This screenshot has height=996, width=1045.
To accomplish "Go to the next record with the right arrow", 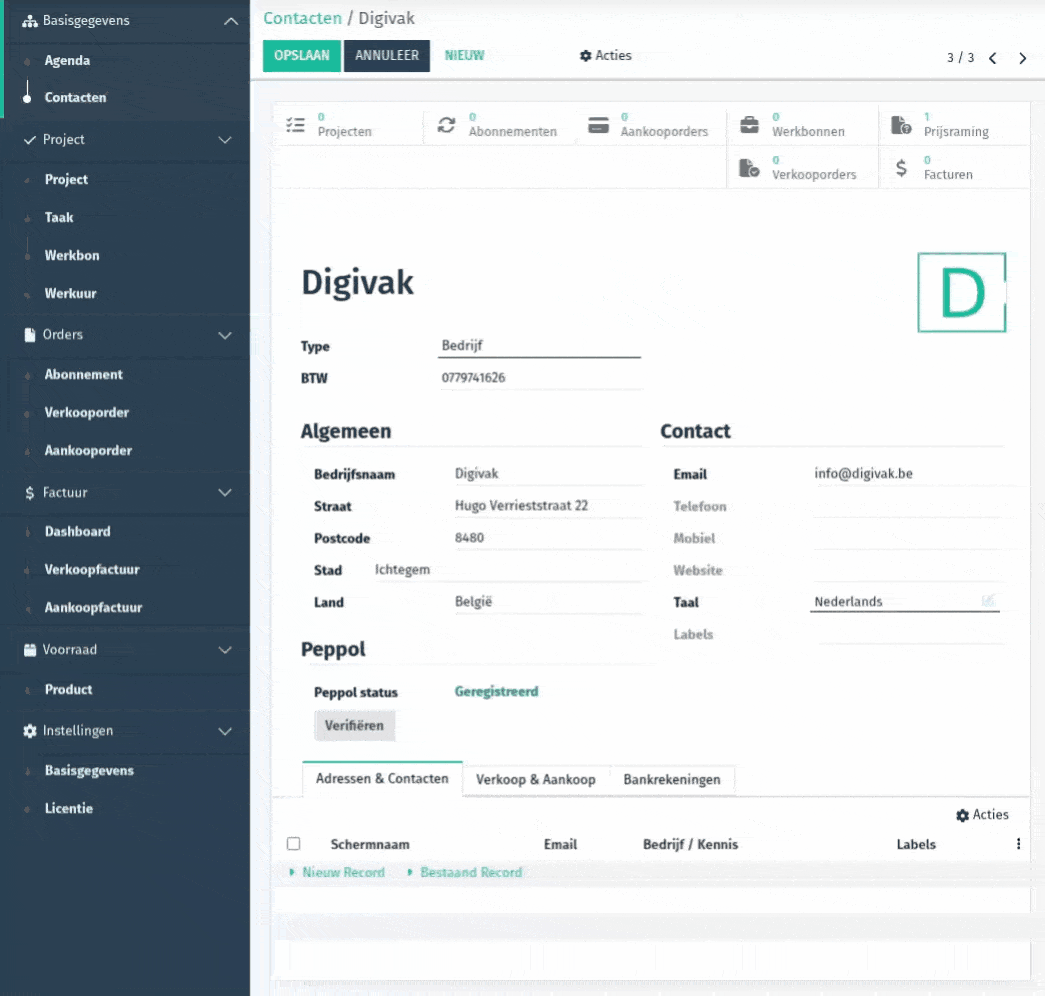I will point(1022,58).
